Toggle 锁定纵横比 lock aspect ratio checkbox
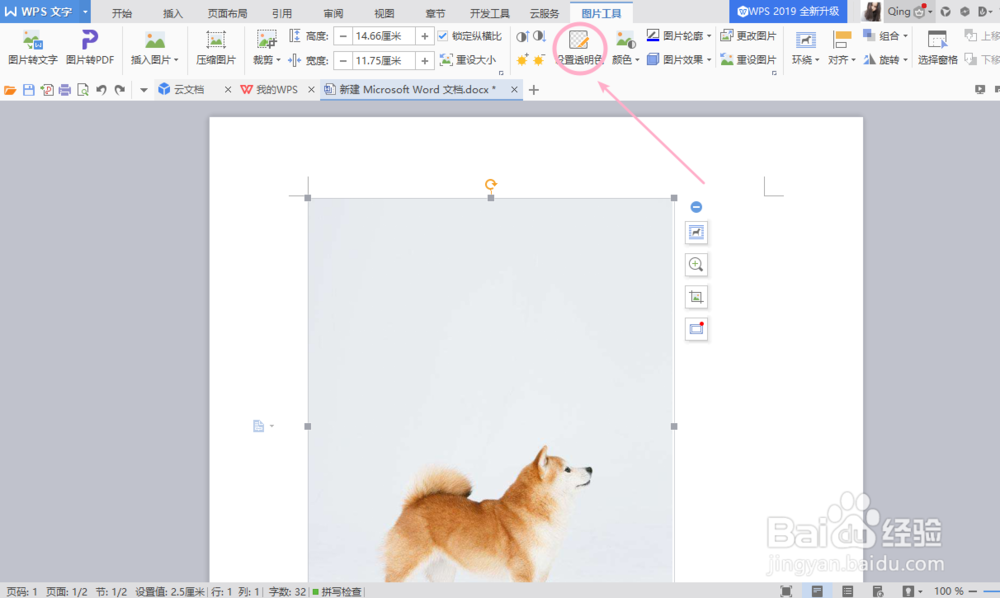 coord(443,36)
